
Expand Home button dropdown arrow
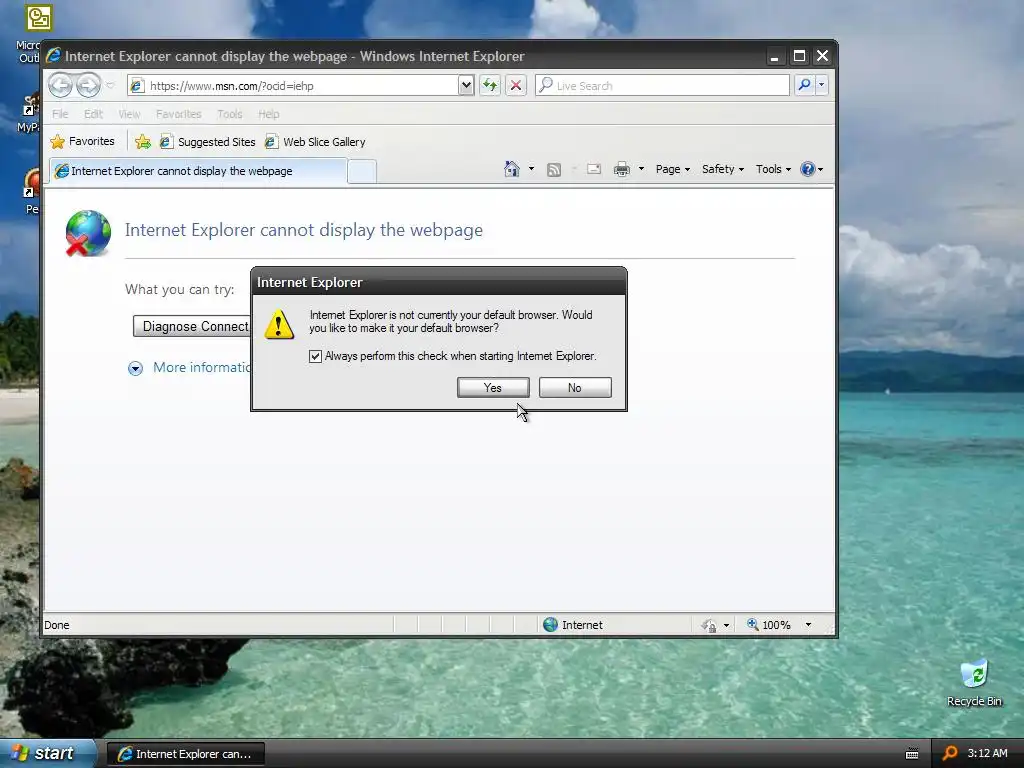pyautogui.click(x=532, y=169)
